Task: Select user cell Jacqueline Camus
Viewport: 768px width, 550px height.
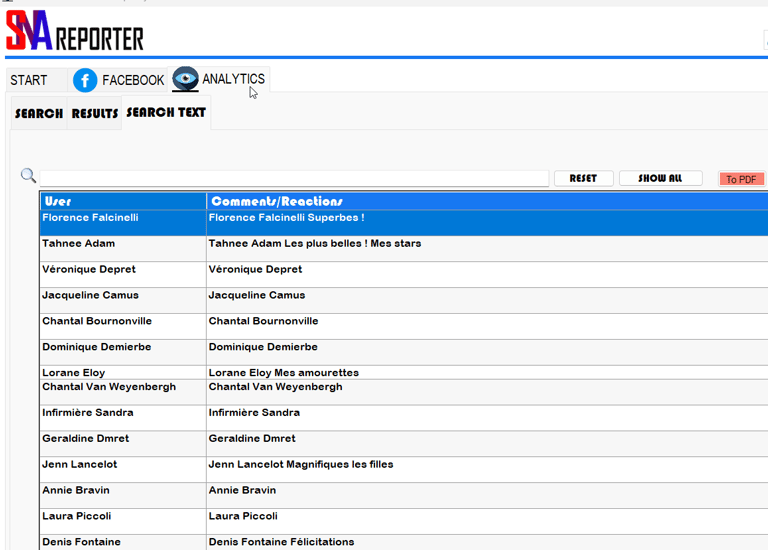Action: coord(123,301)
